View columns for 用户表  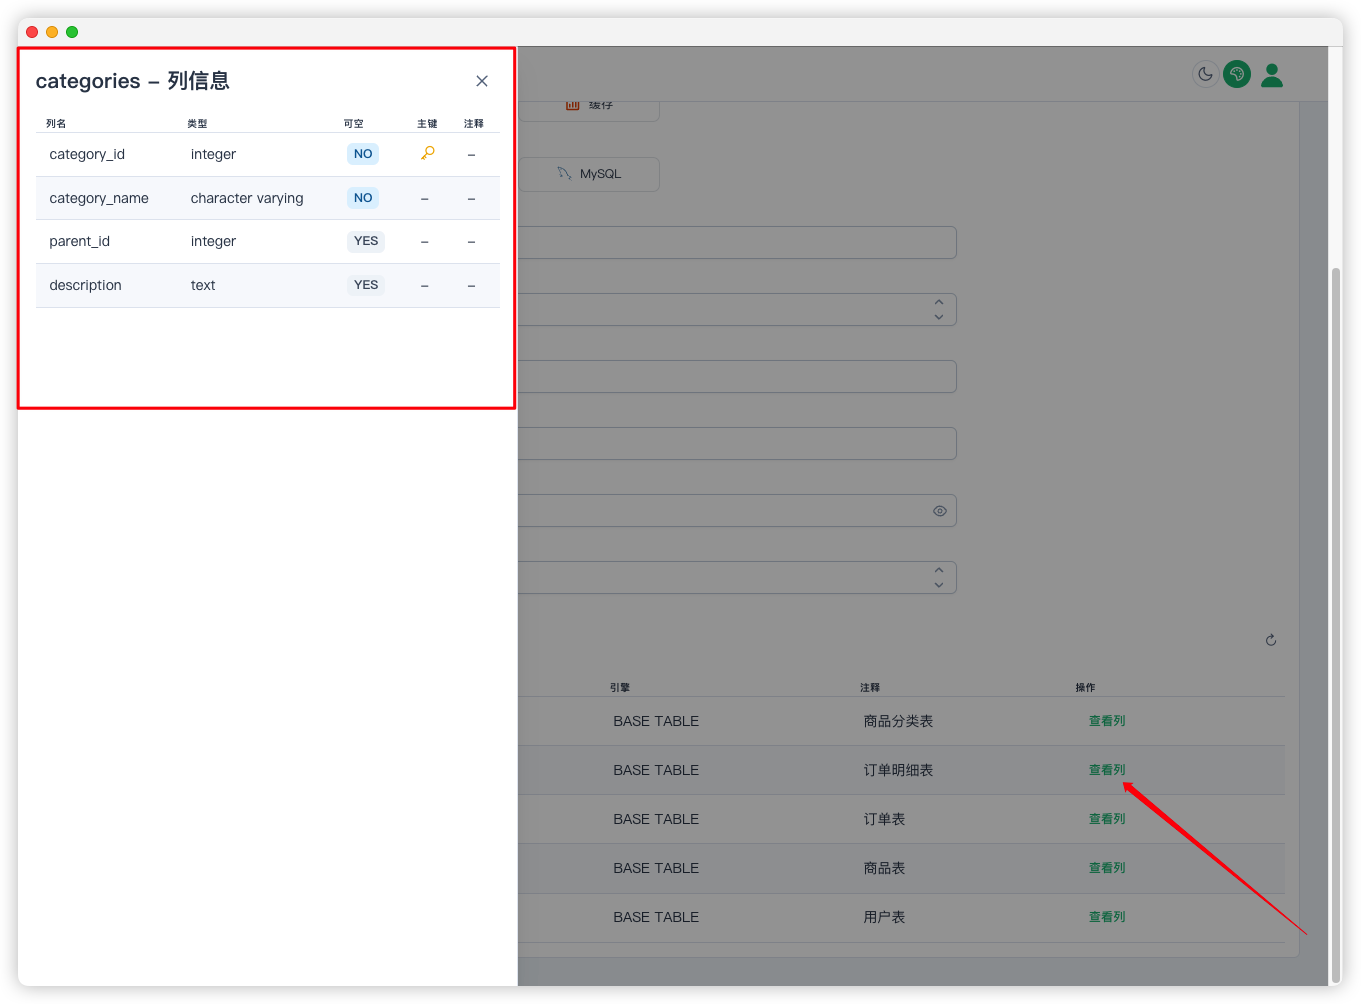coord(1107,917)
